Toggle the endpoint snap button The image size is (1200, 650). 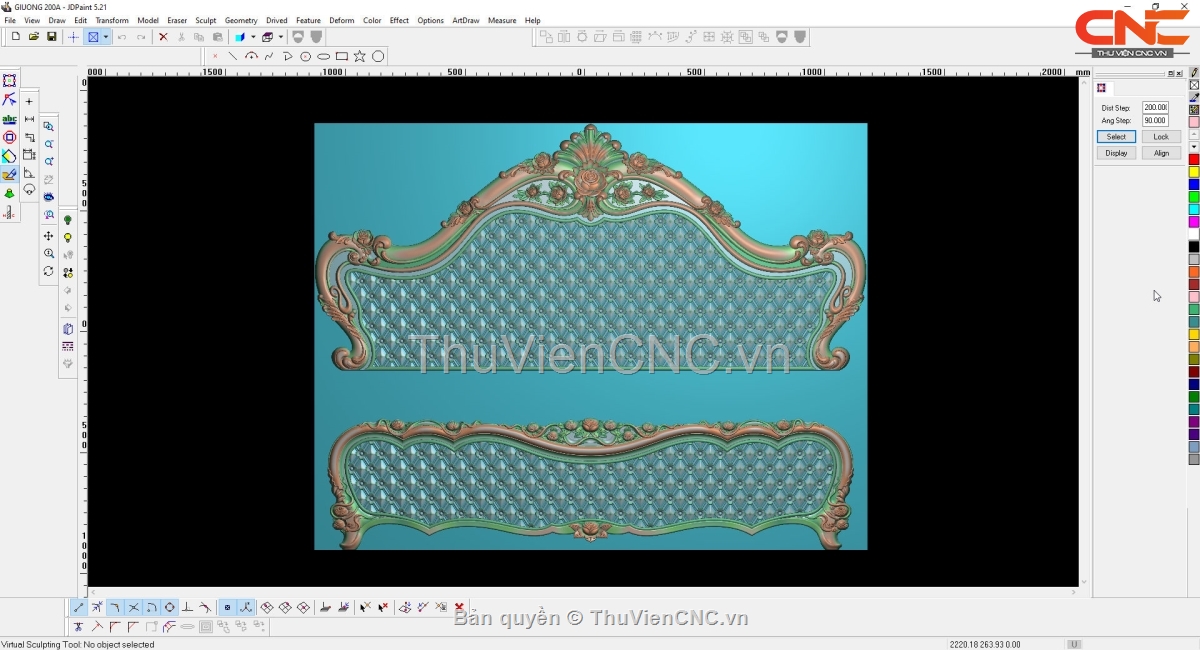click(79, 607)
